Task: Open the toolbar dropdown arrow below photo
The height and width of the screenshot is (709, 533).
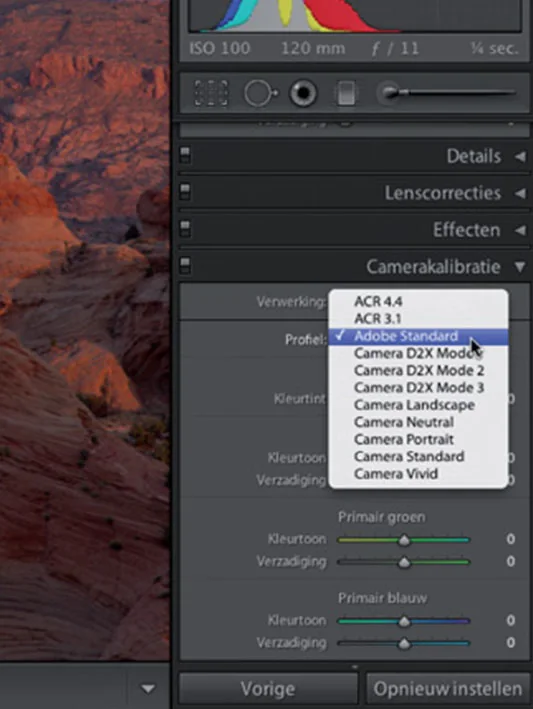Action: pyautogui.click(x=148, y=689)
